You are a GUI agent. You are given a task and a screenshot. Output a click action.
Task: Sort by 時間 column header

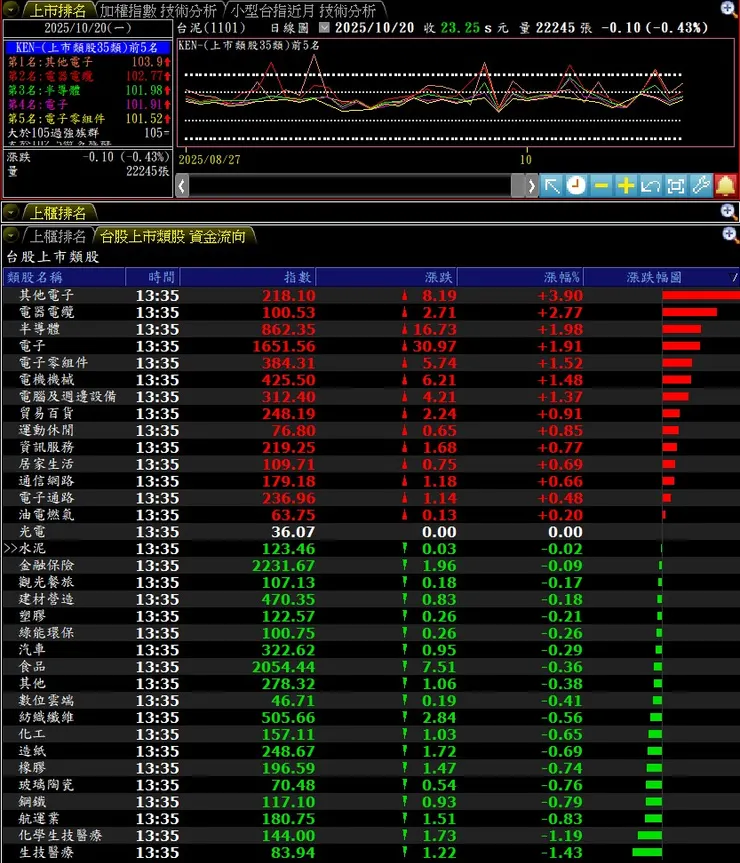152,277
